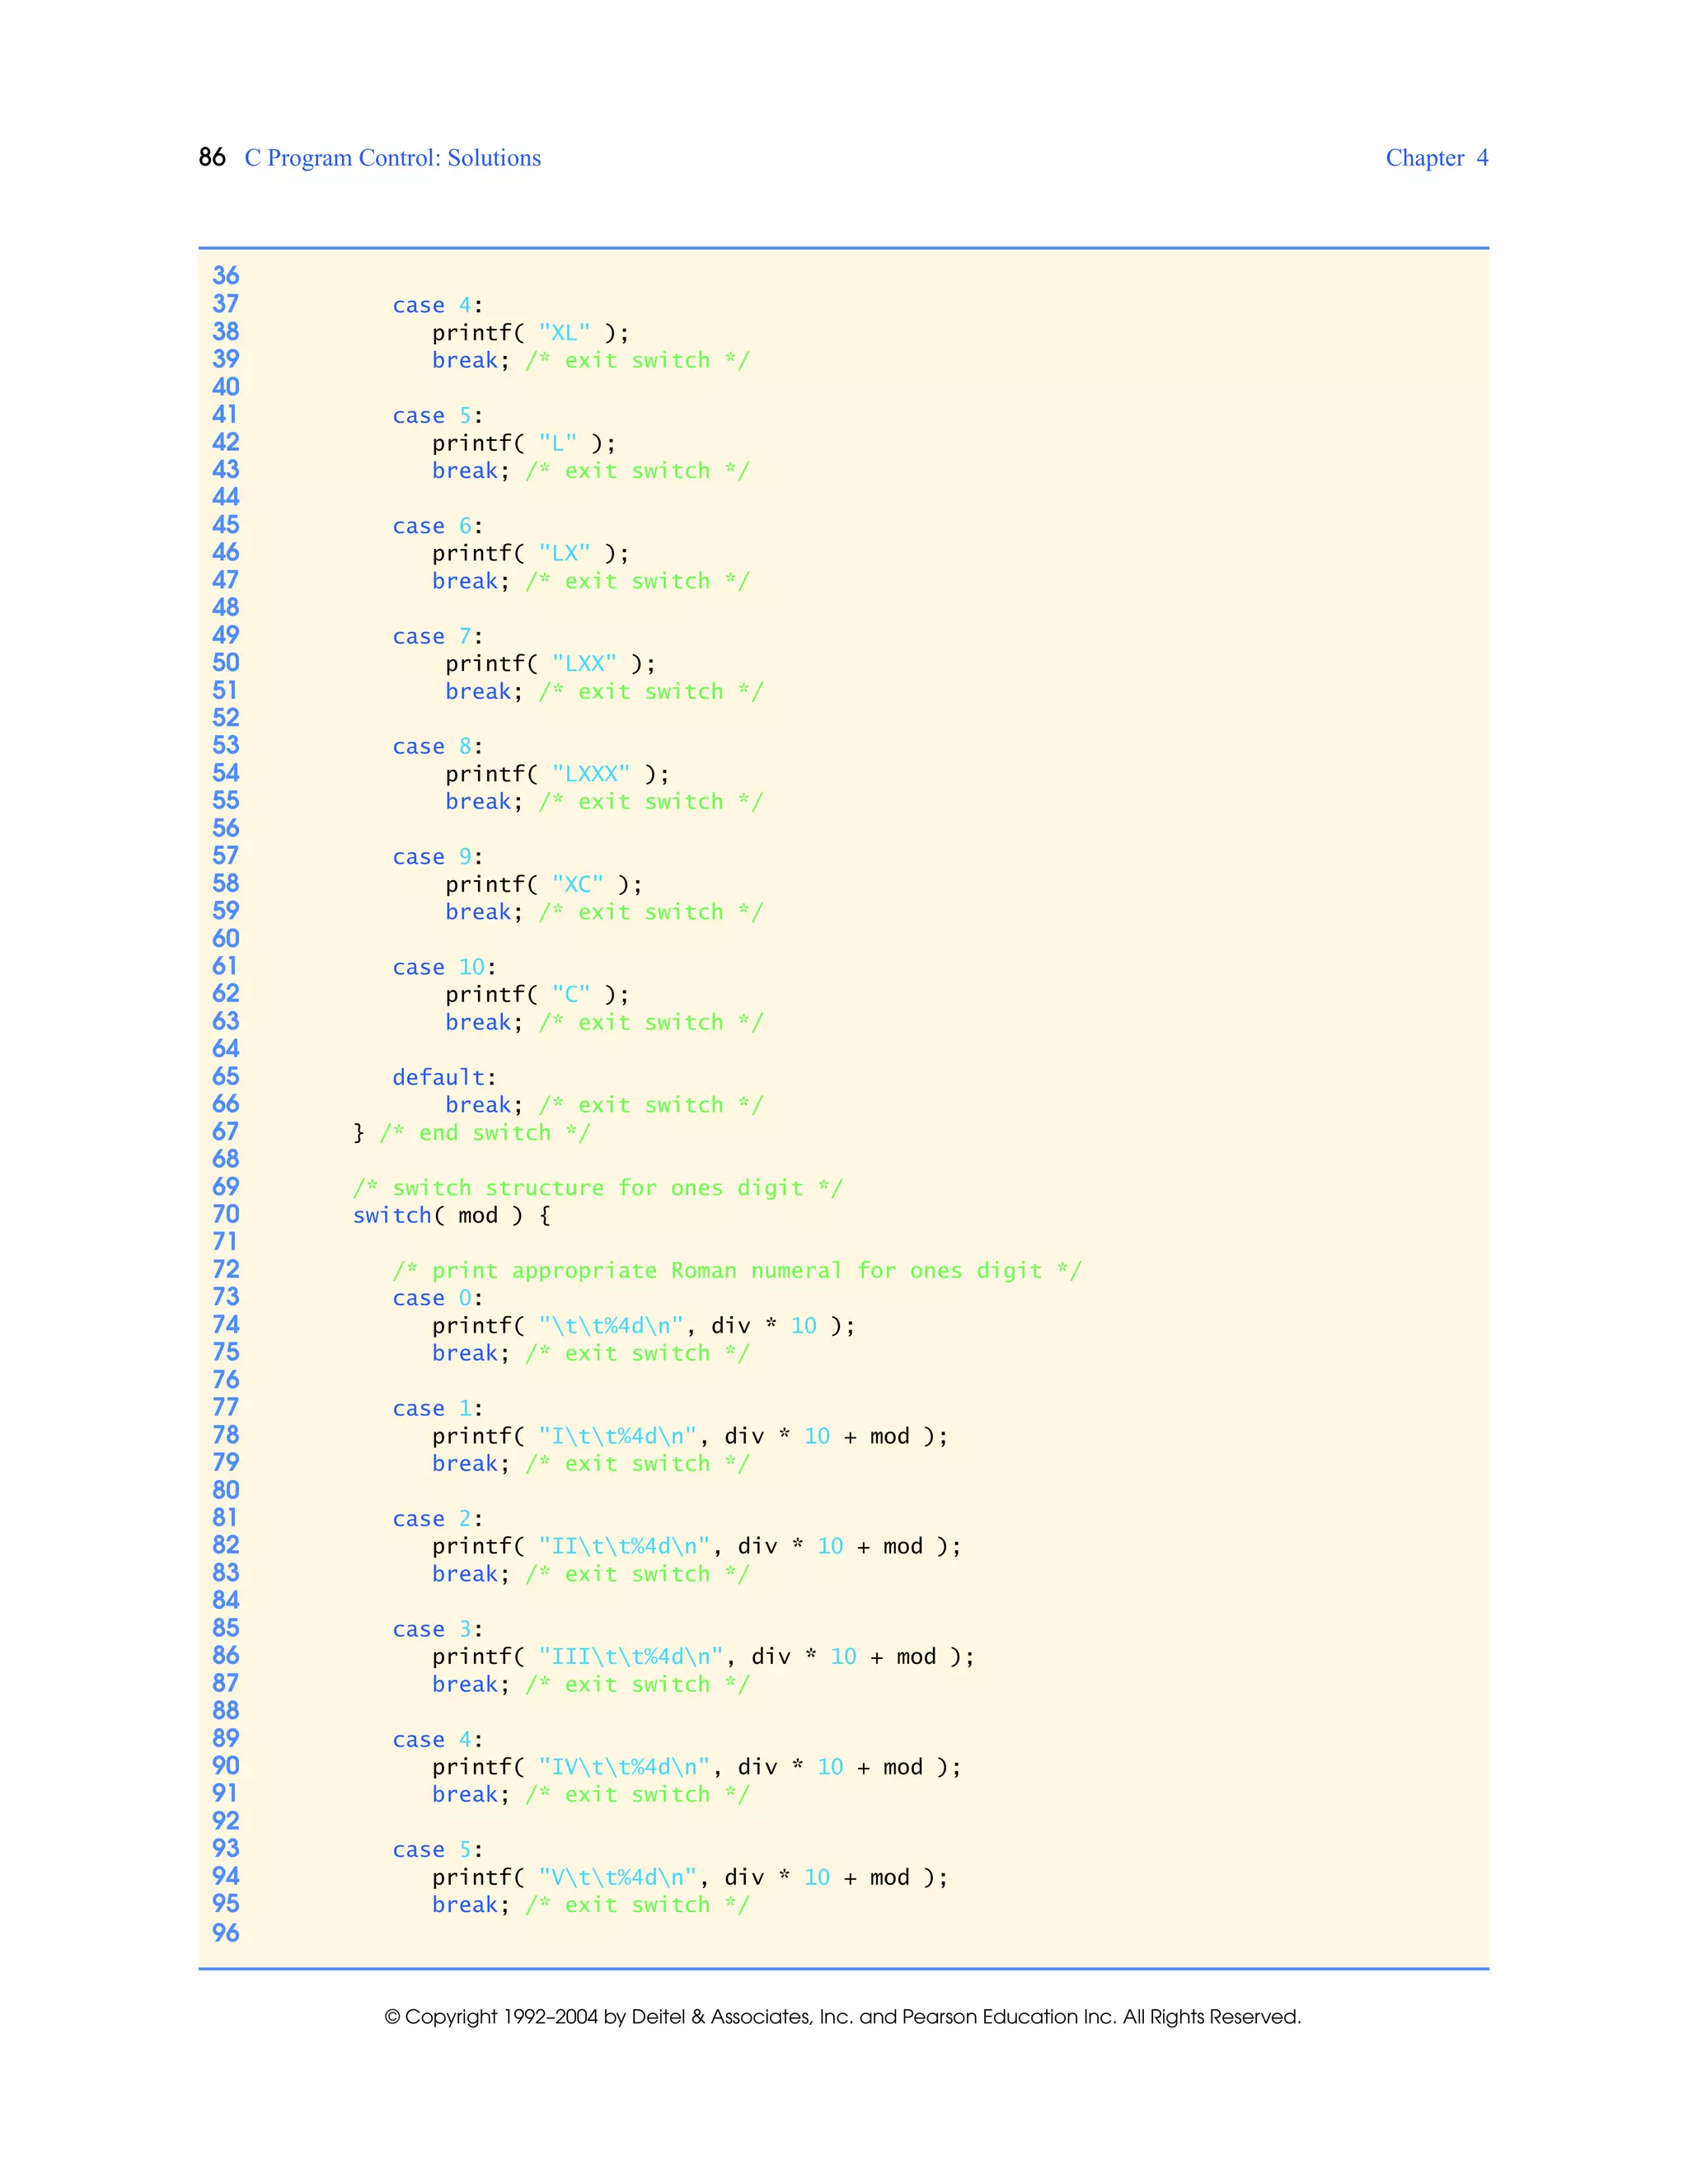Image resolution: width=1688 pixels, height=2184 pixels.
Task: Click 'case 1:' on line 77
Action: [x=437, y=1408]
